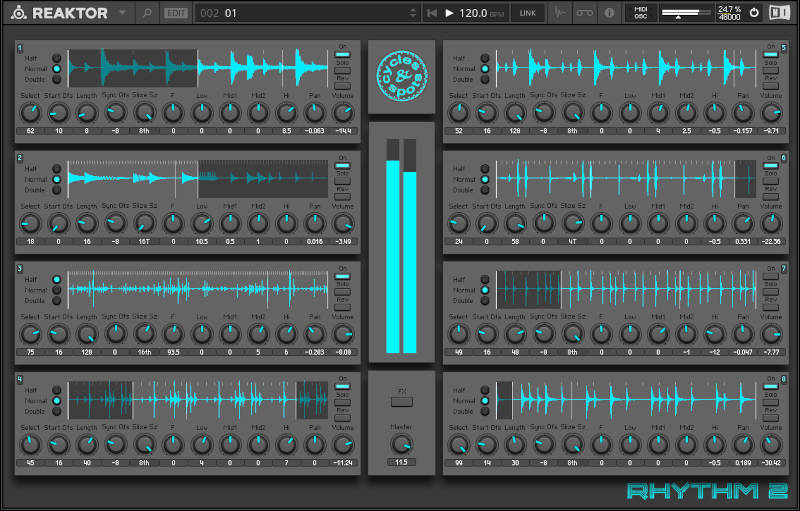Click the Master volume knob
Screen dimensions: 800x511
pyautogui.click(x=401, y=443)
